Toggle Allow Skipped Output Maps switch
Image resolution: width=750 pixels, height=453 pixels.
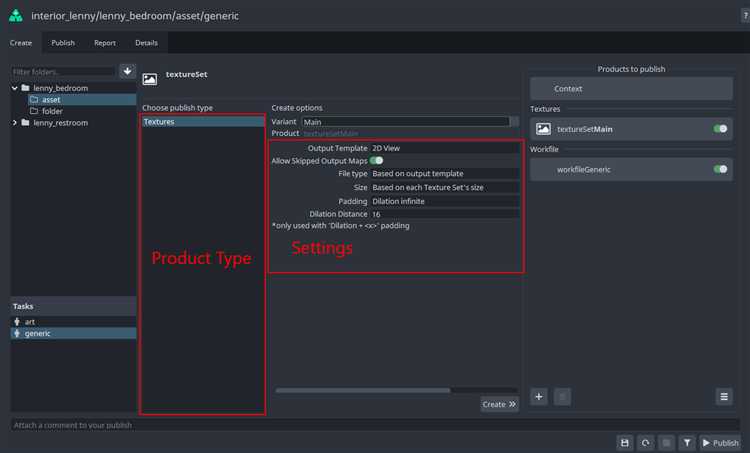point(376,161)
